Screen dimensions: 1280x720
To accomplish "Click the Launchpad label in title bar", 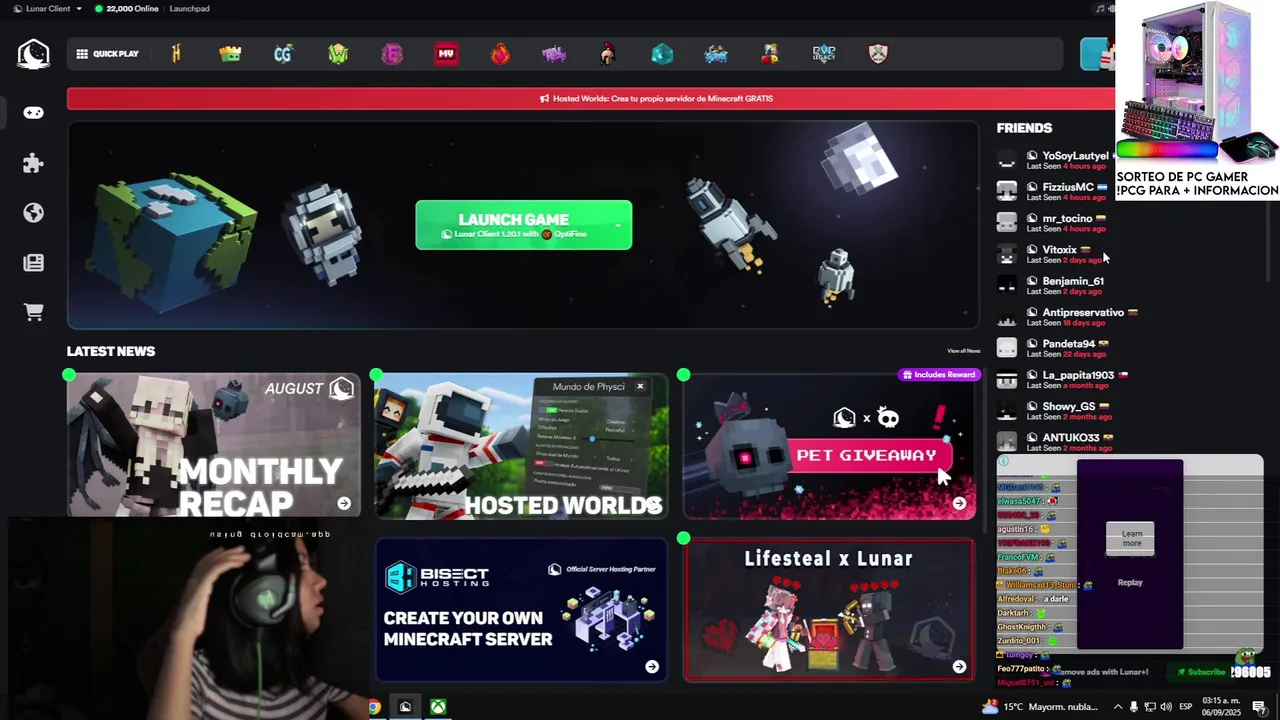I will 190,9.
